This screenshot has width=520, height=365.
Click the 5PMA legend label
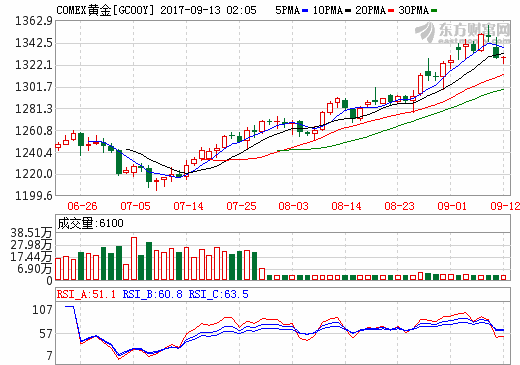(287, 11)
